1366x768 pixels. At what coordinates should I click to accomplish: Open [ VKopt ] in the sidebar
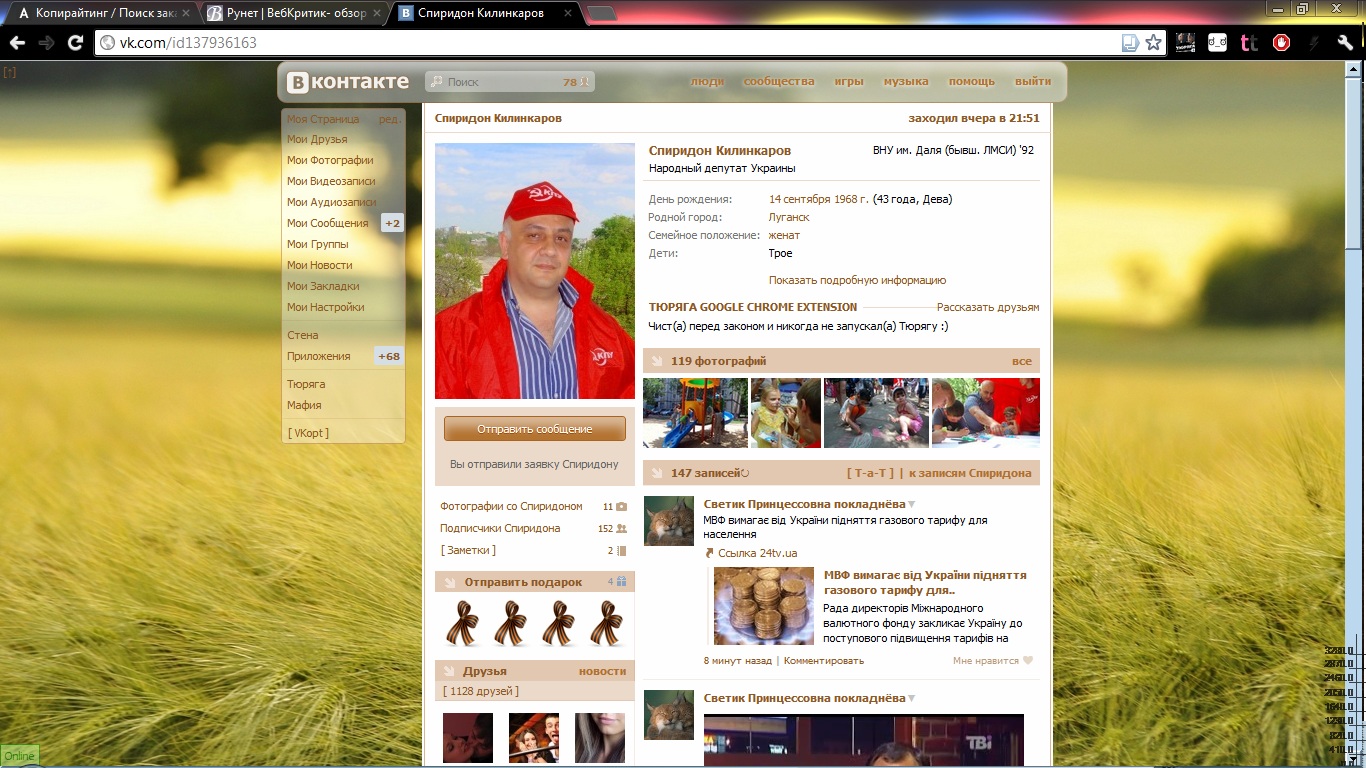[x=308, y=433]
